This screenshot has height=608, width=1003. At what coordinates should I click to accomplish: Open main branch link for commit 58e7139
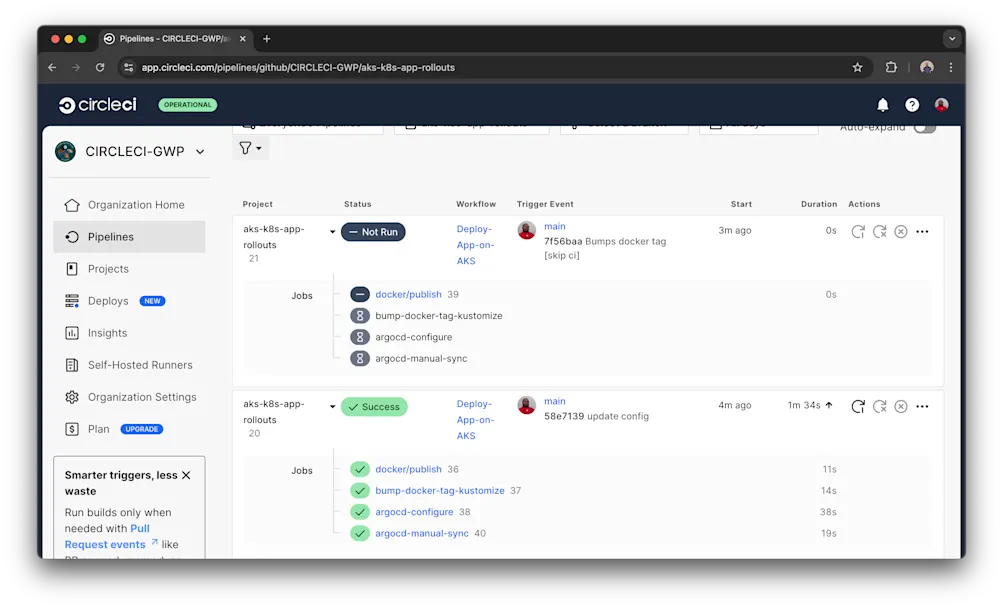(x=555, y=401)
